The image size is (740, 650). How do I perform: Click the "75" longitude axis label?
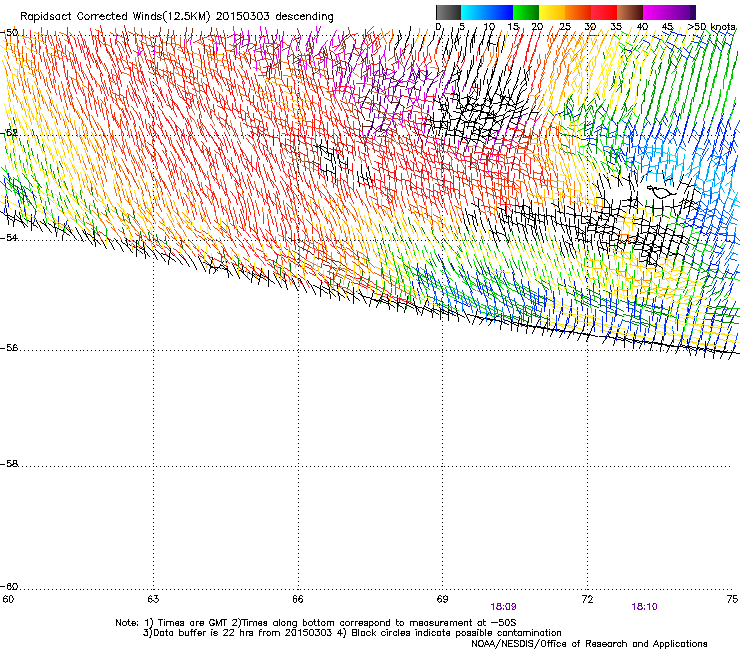click(x=732, y=599)
